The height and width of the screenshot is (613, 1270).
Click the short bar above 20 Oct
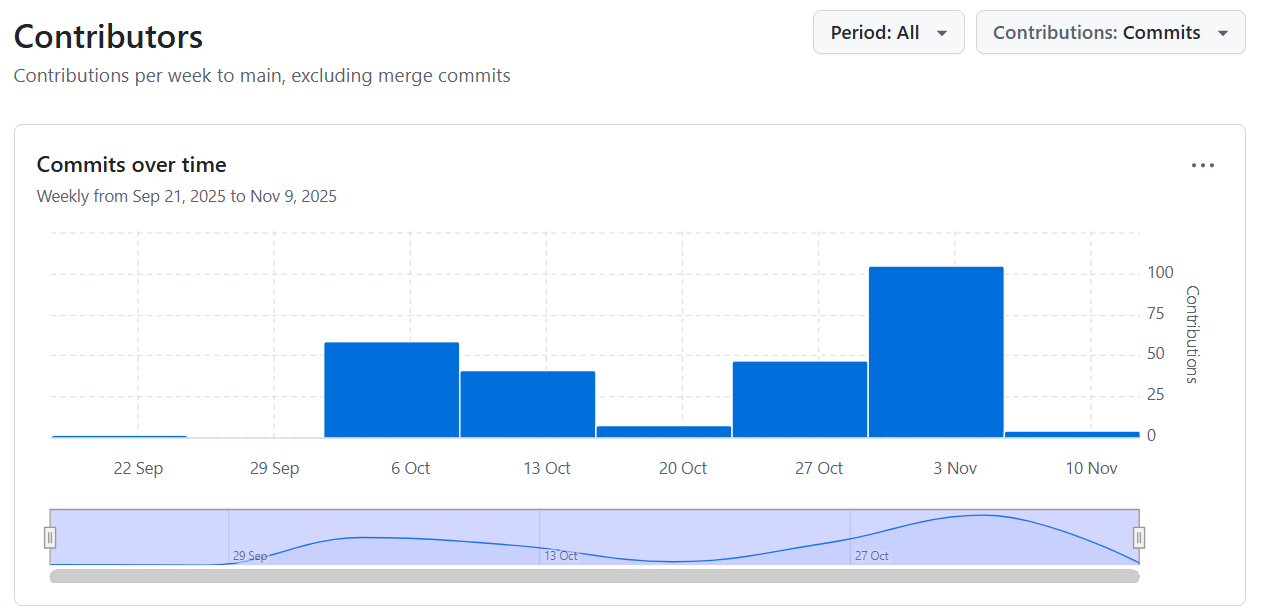pos(663,432)
